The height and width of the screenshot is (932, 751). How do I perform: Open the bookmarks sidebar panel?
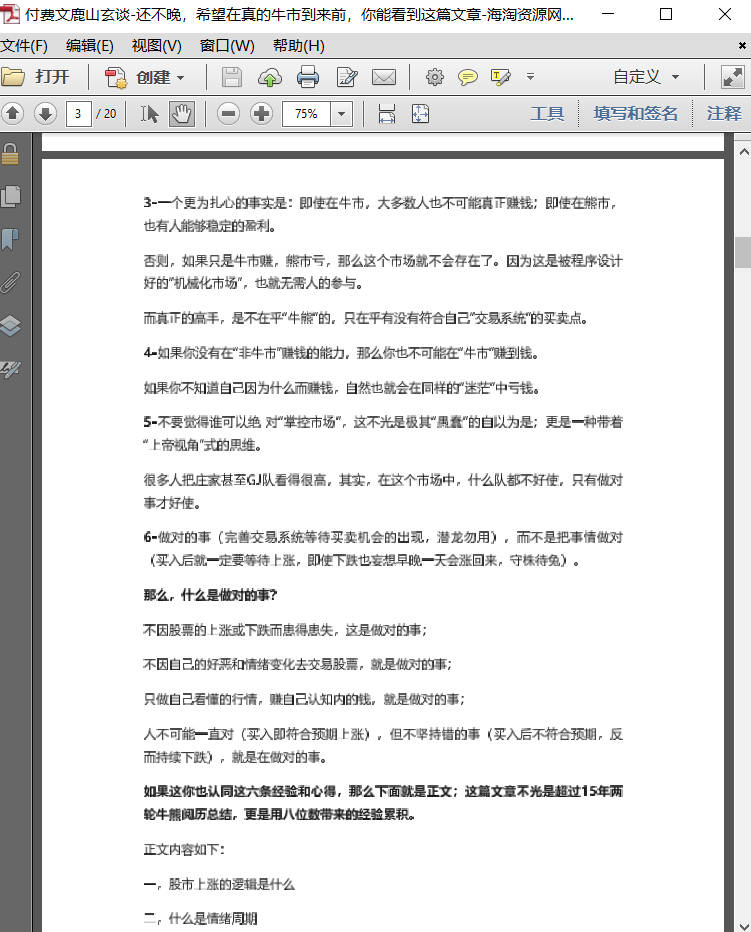pyautogui.click(x=10, y=239)
